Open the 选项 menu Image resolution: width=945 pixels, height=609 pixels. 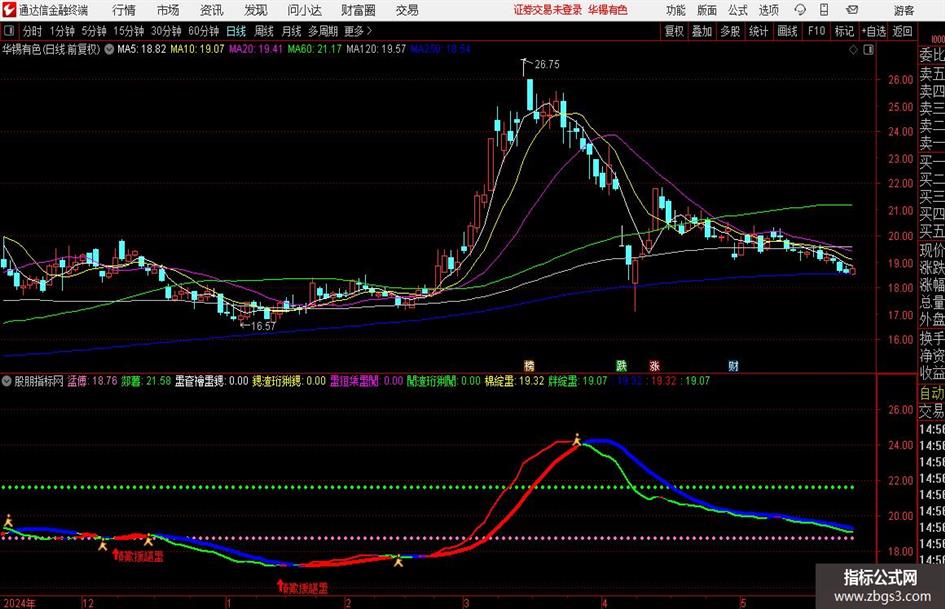[x=768, y=10]
